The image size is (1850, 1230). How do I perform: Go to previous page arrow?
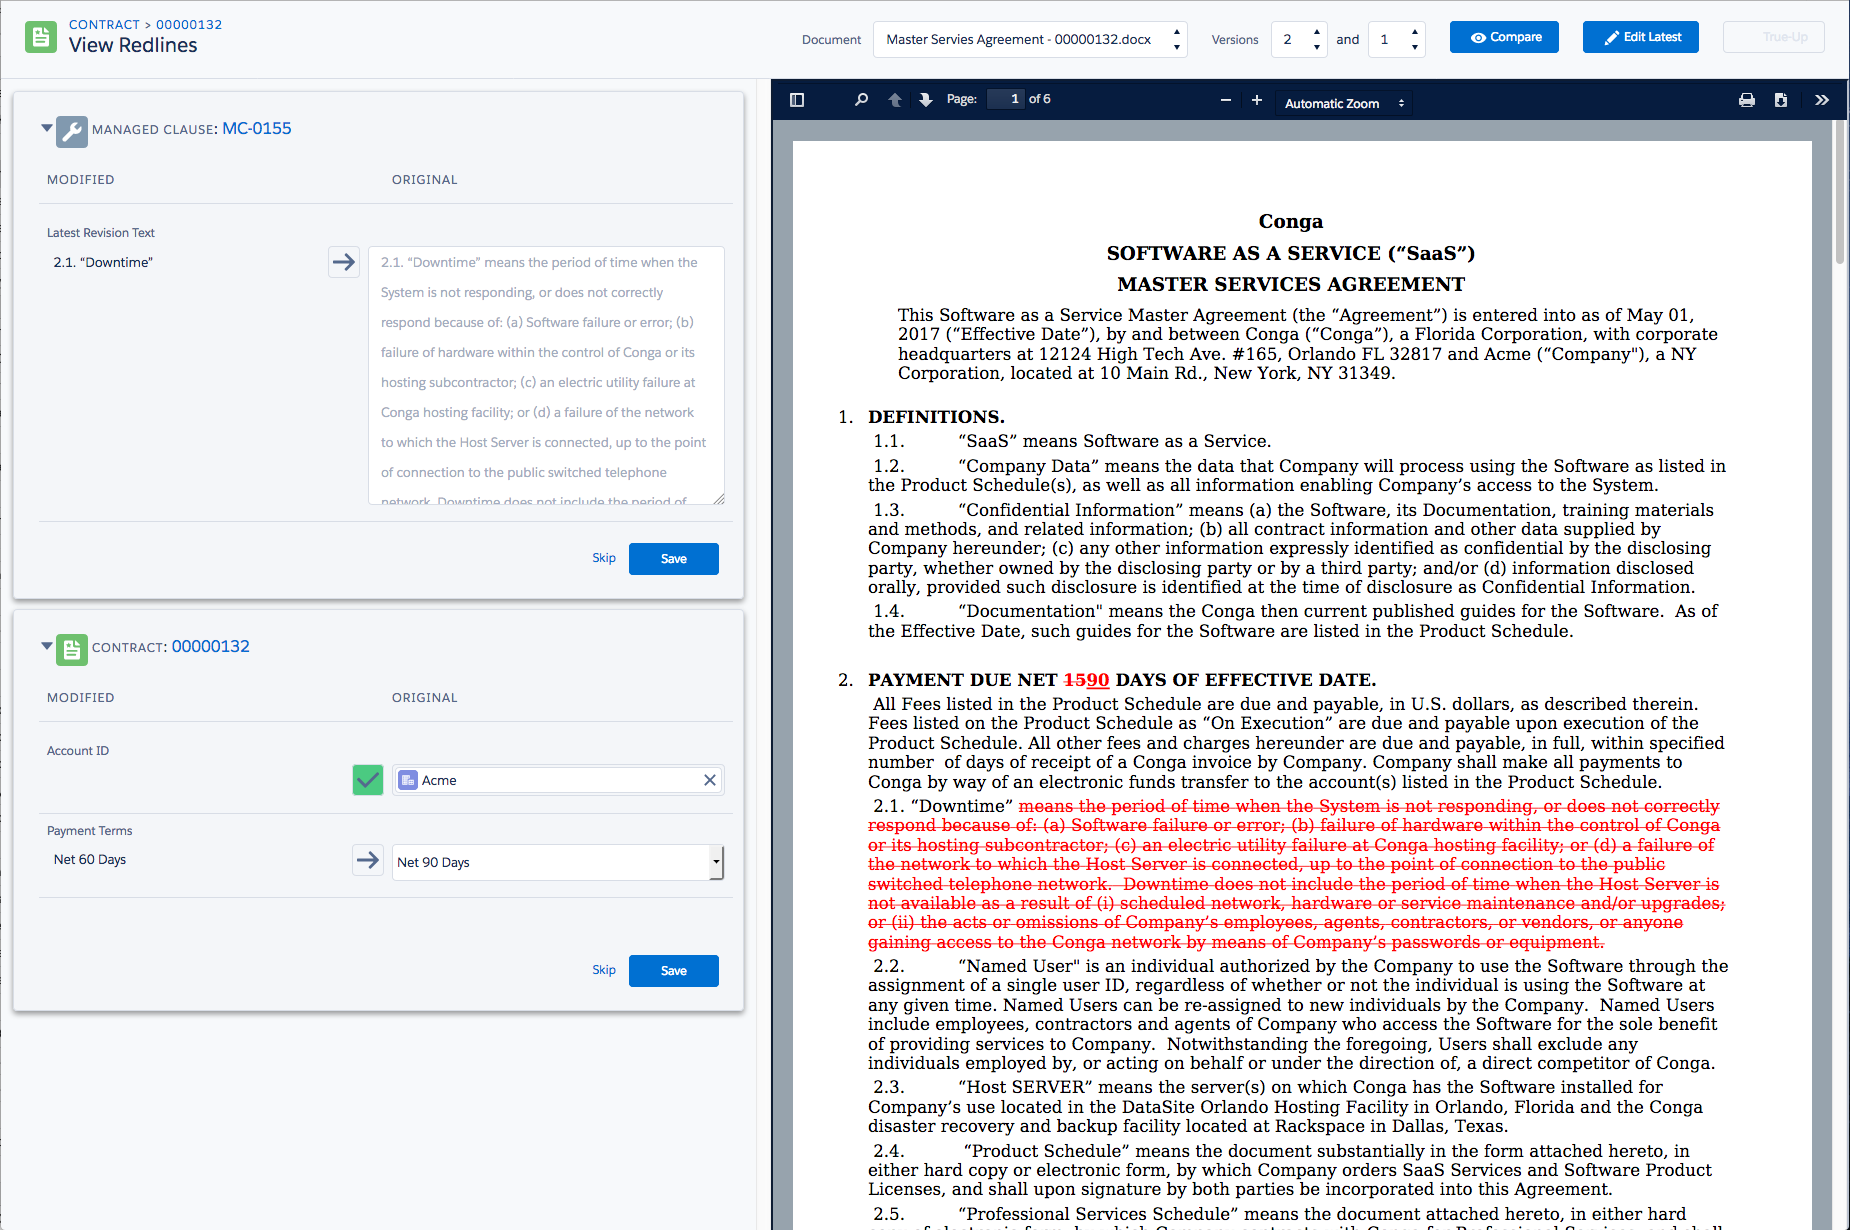pyautogui.click(x=895, y=100)
